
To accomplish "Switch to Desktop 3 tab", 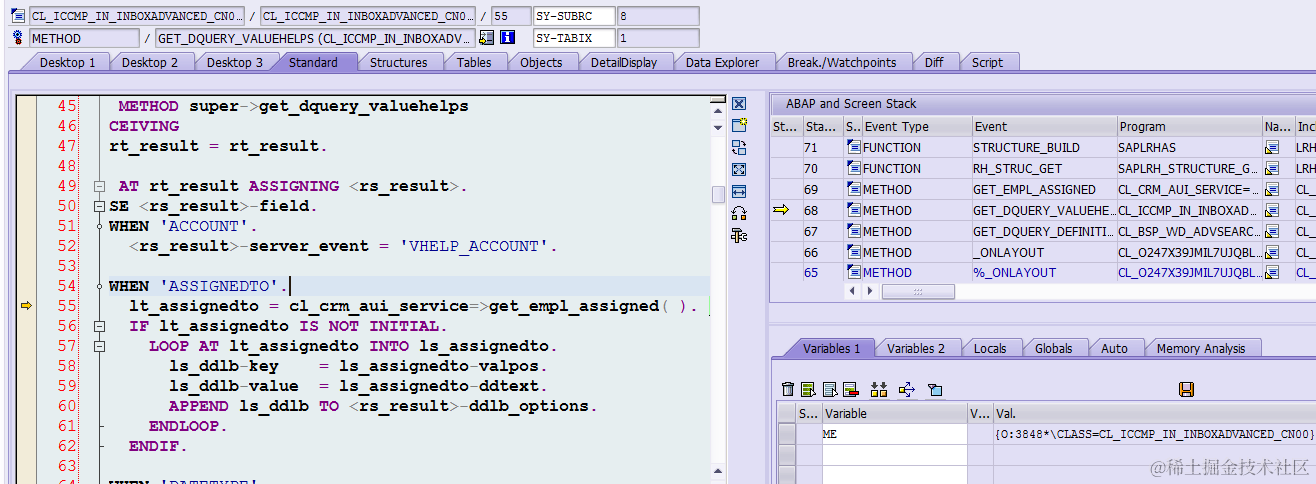I will (x=235, y=62).
